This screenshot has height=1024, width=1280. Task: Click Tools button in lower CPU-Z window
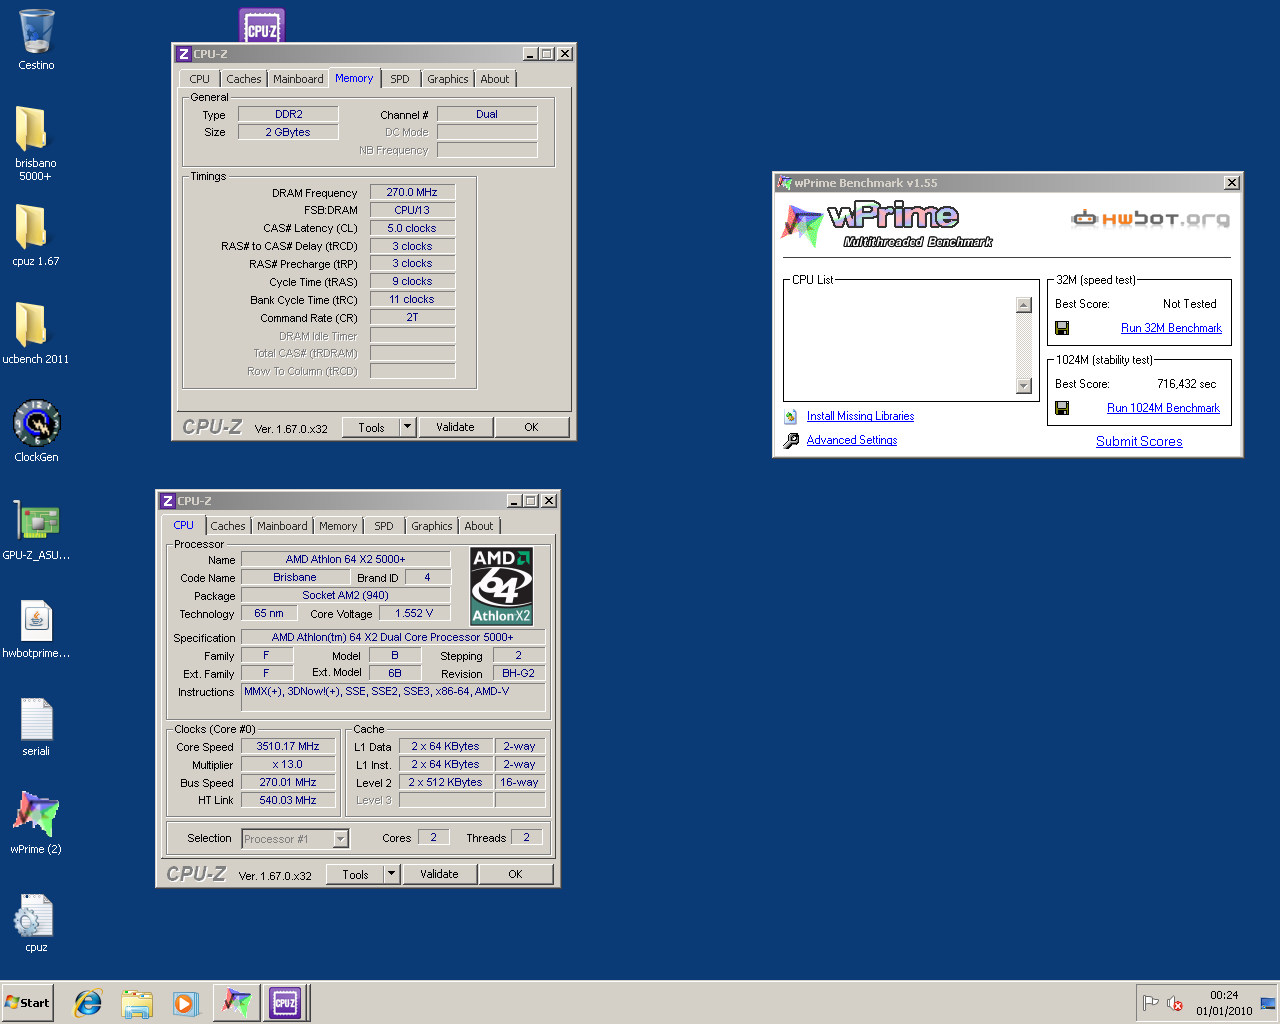click(x=355, y=874)
